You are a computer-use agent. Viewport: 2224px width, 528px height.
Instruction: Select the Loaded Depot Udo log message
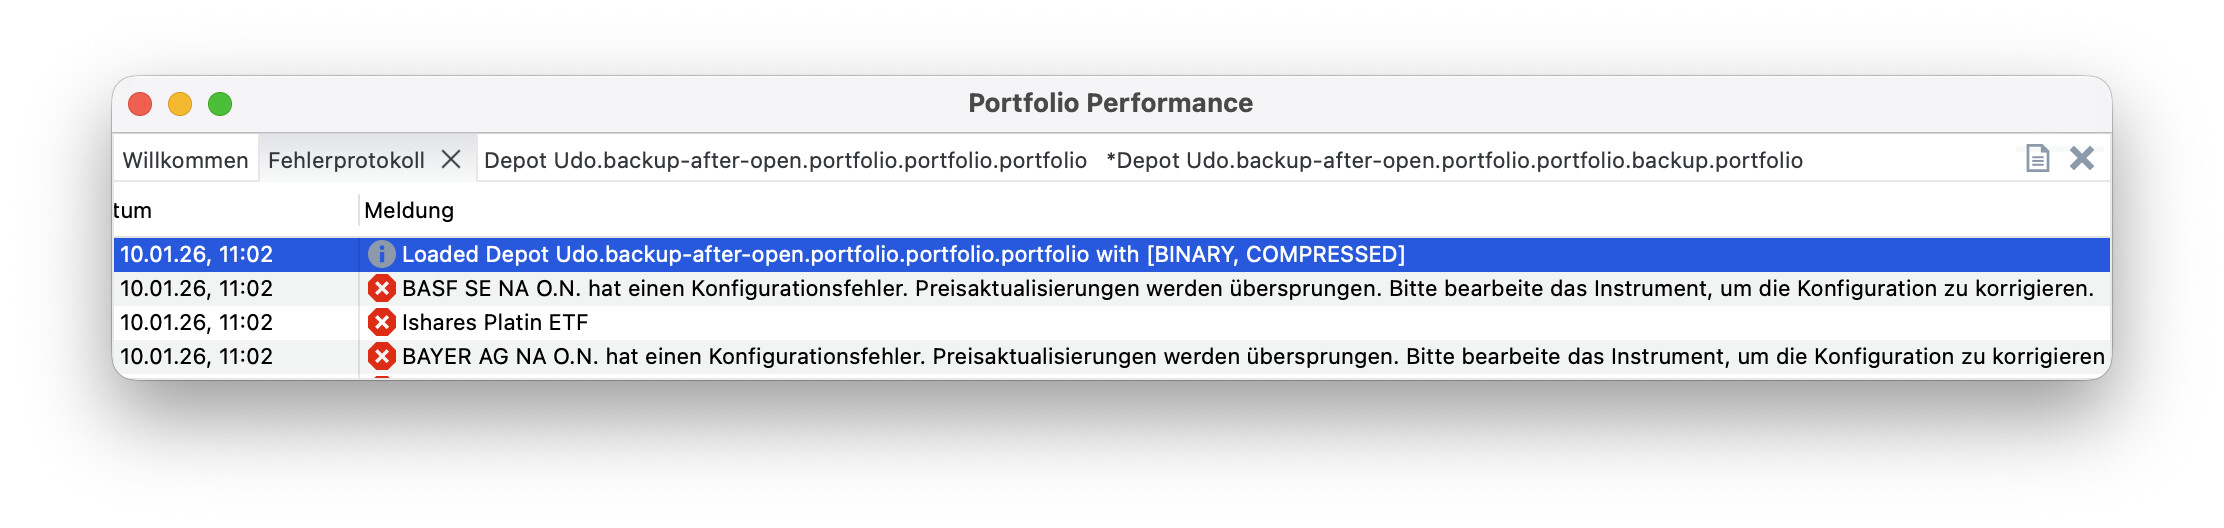903,254
